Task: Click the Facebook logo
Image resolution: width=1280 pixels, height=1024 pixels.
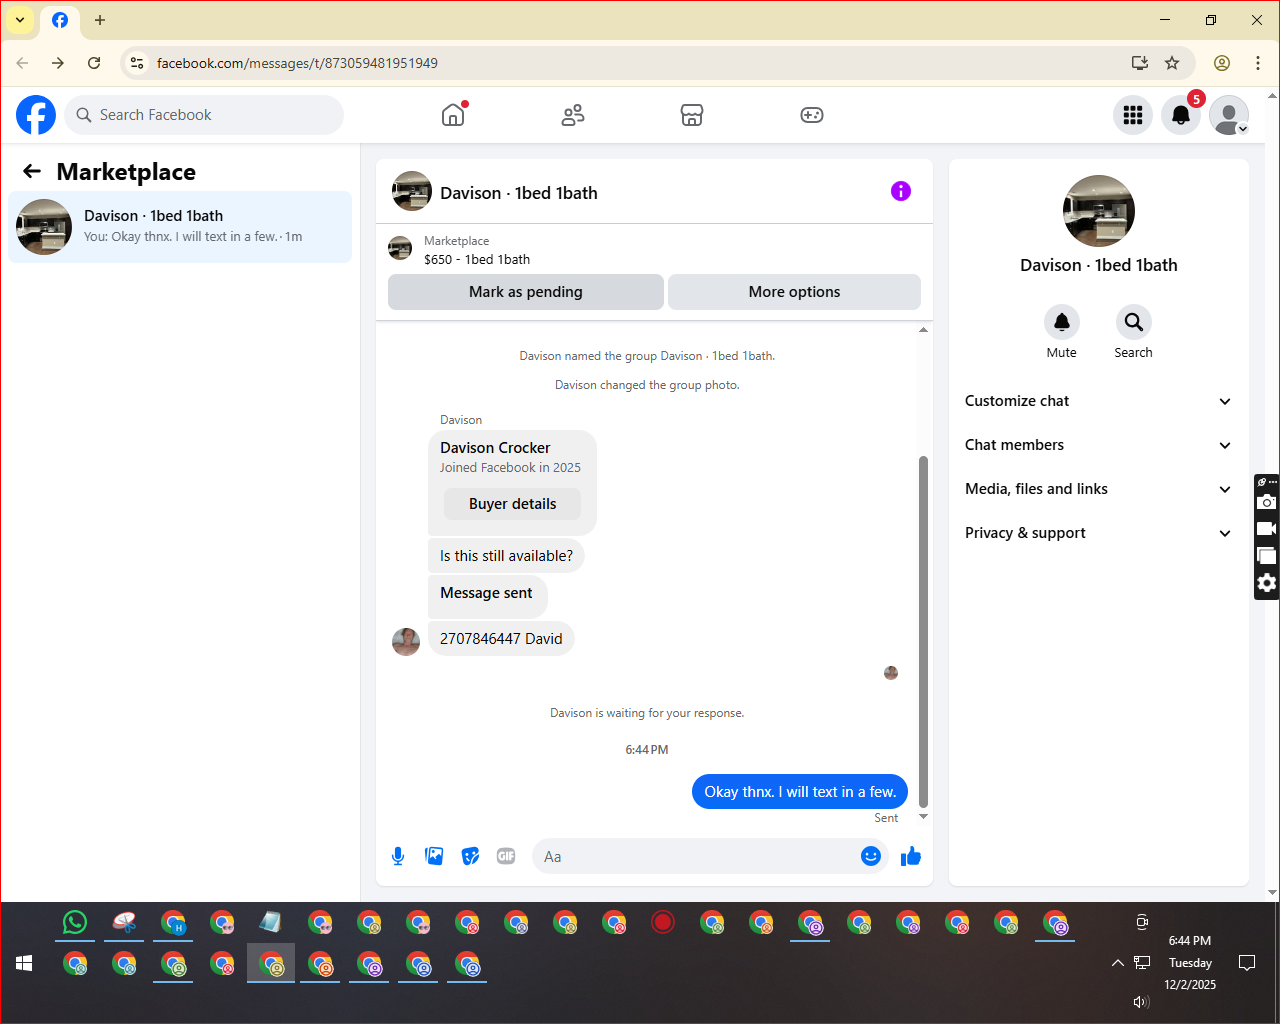Action: (36, 115)
